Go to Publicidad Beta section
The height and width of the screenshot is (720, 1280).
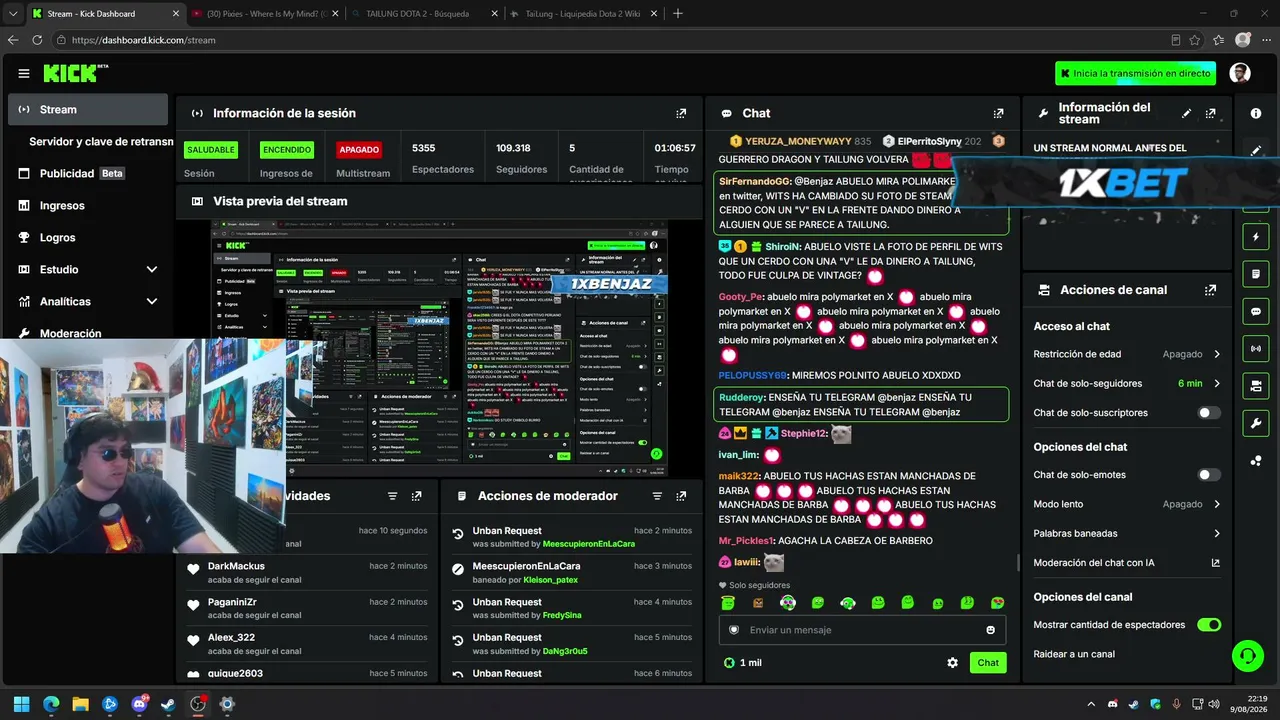[88, 174]
